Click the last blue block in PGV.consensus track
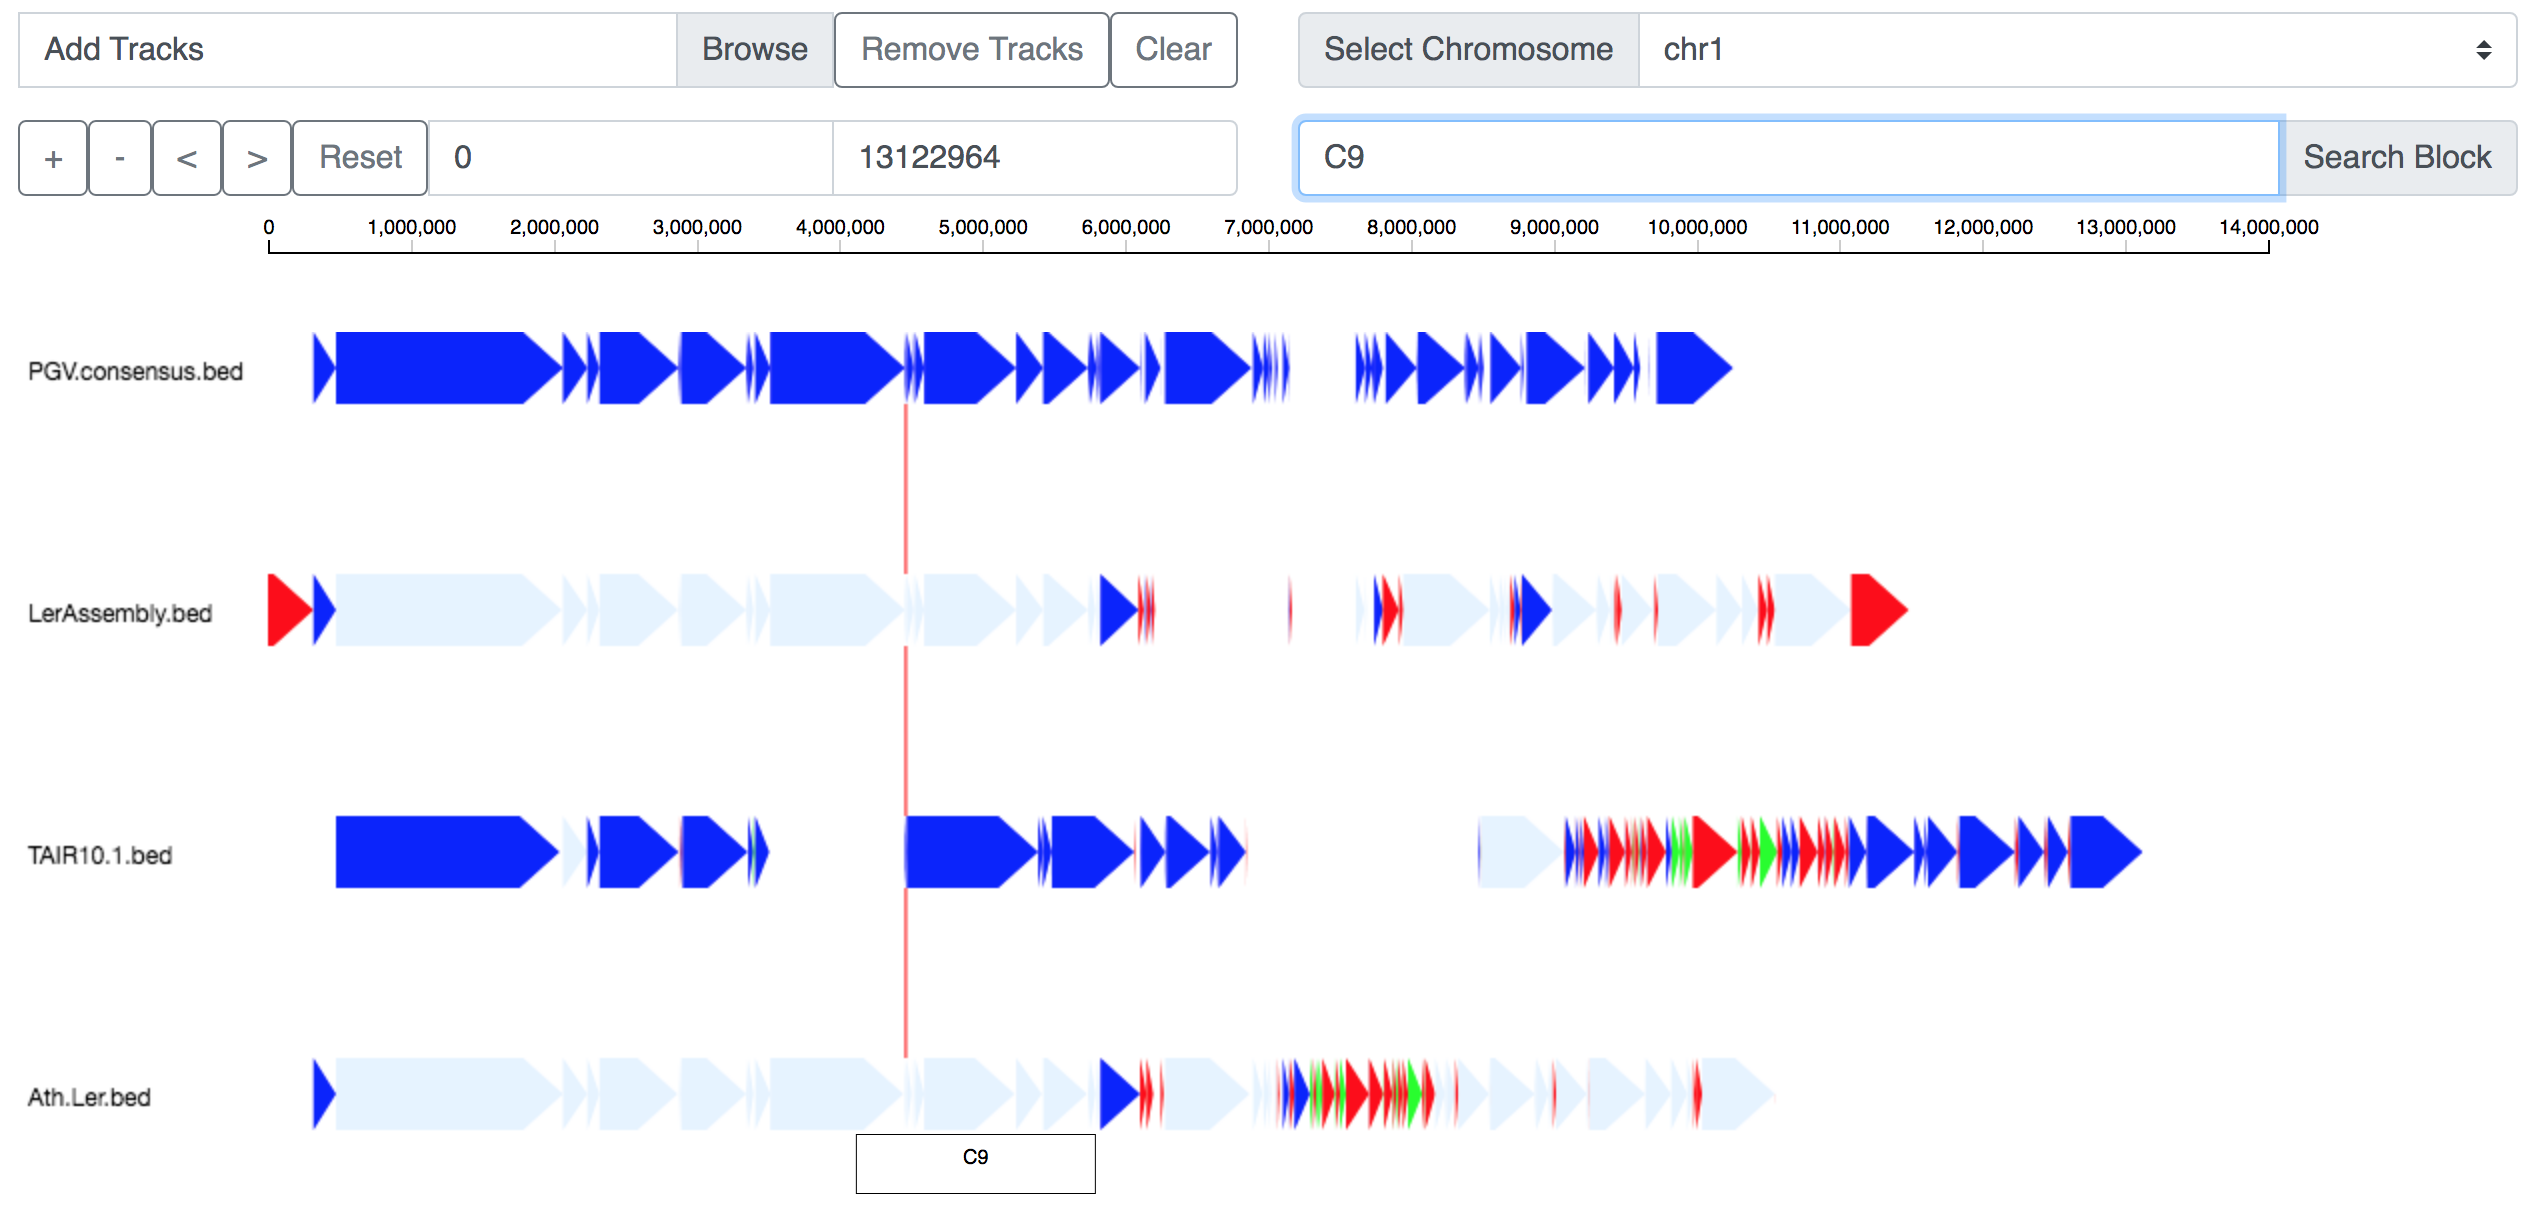This screenshot has width=2542, height=1228. click(x=1694, y=368)
